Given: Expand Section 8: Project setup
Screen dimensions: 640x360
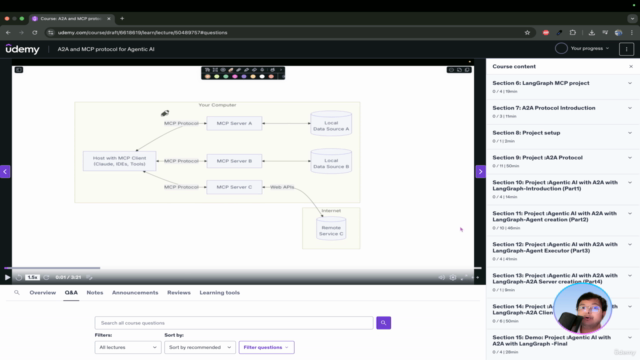Looking at the screenshot, I should click(563, 137).
